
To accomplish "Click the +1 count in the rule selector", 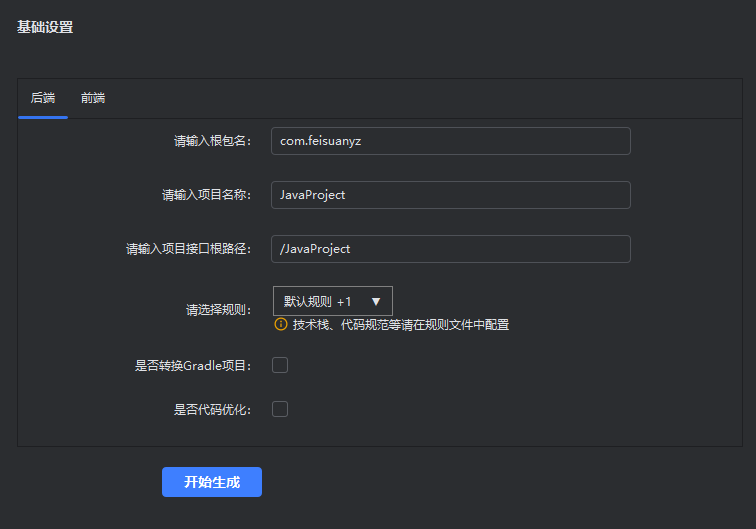I will click(344, 301).
